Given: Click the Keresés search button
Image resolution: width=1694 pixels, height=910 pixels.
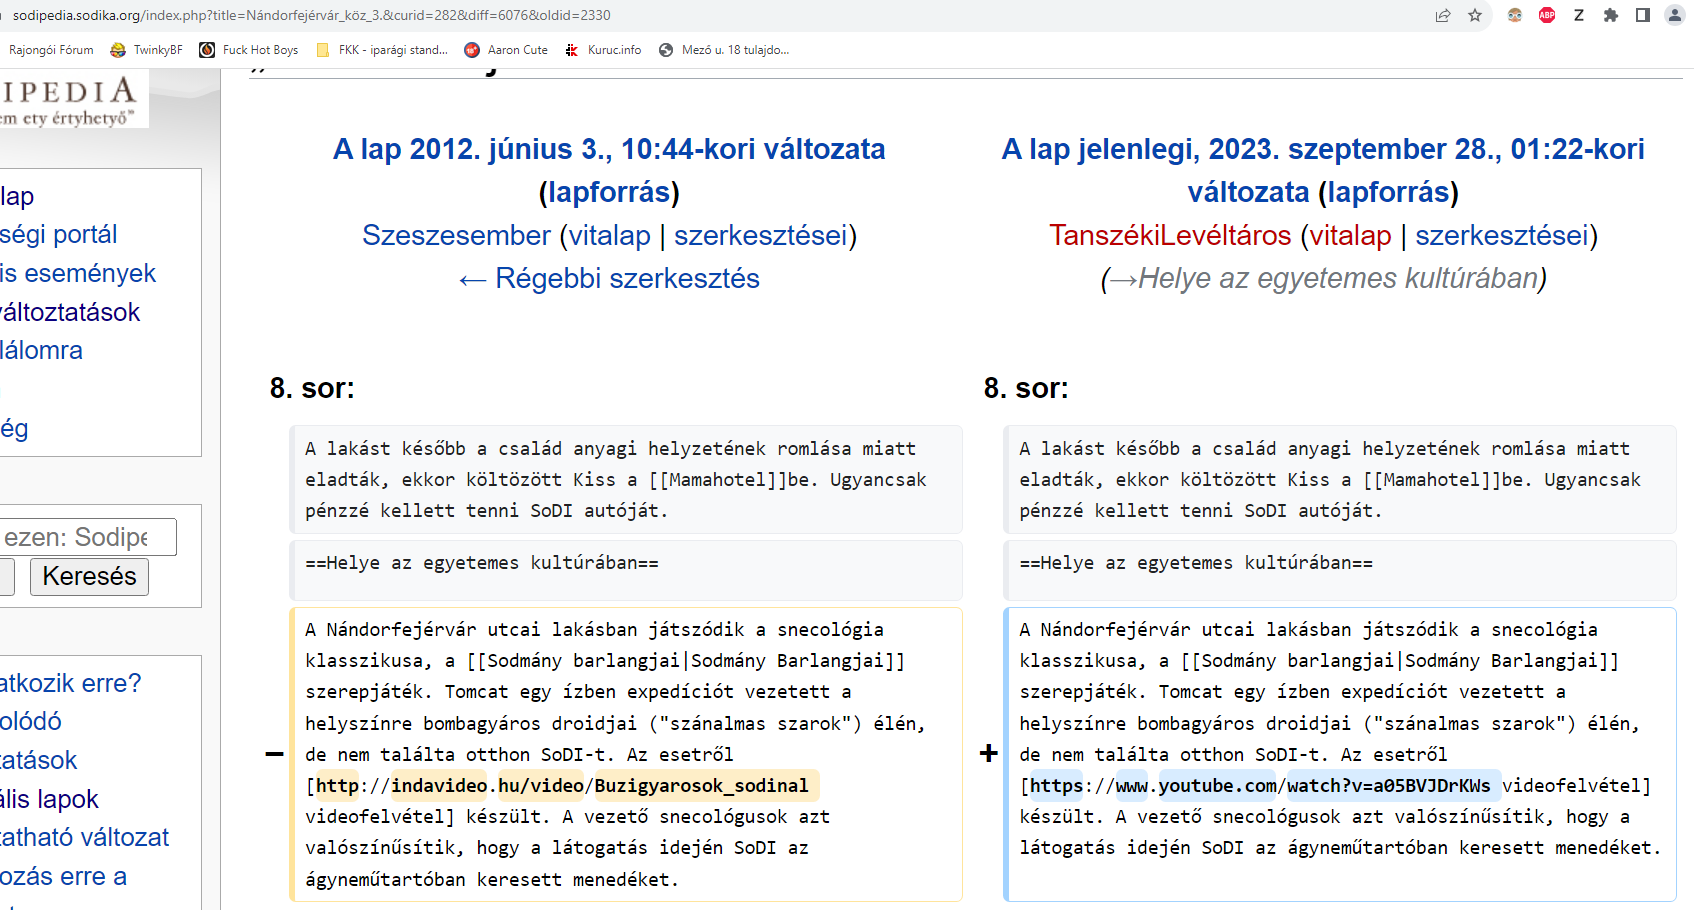Looking at the screenshot, I should pos(89,577).
